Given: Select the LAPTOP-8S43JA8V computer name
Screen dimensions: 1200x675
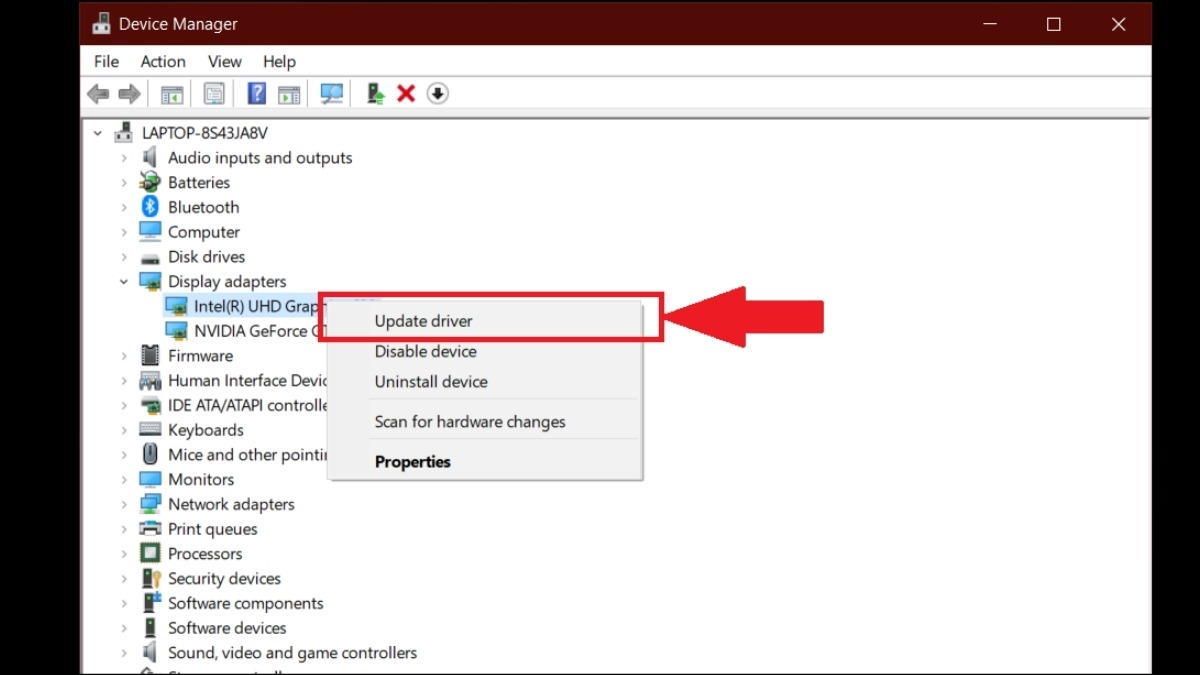Looking at the screenshot, I should click(x=205, y=133).
